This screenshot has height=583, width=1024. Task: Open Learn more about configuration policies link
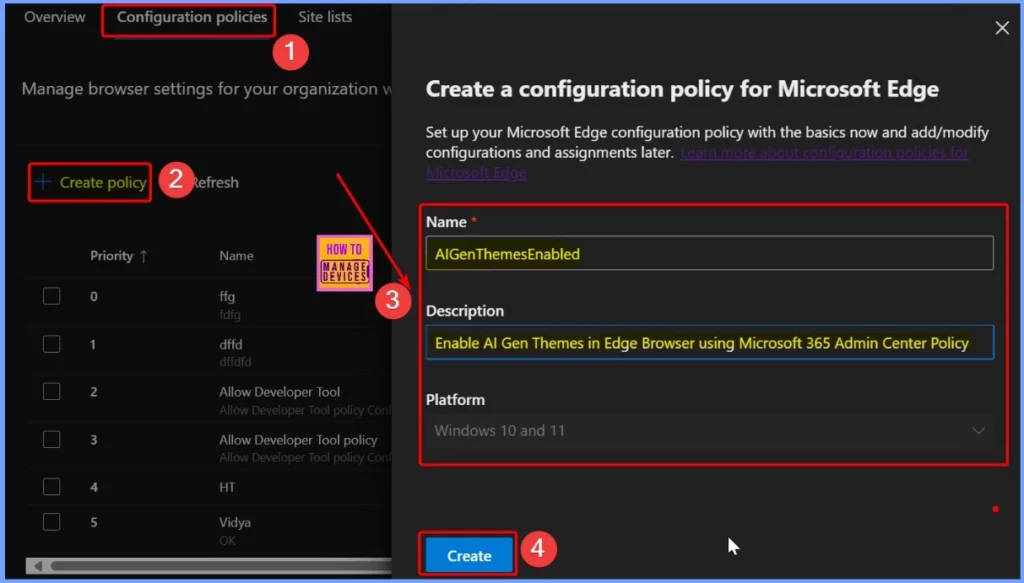(697, 163)
